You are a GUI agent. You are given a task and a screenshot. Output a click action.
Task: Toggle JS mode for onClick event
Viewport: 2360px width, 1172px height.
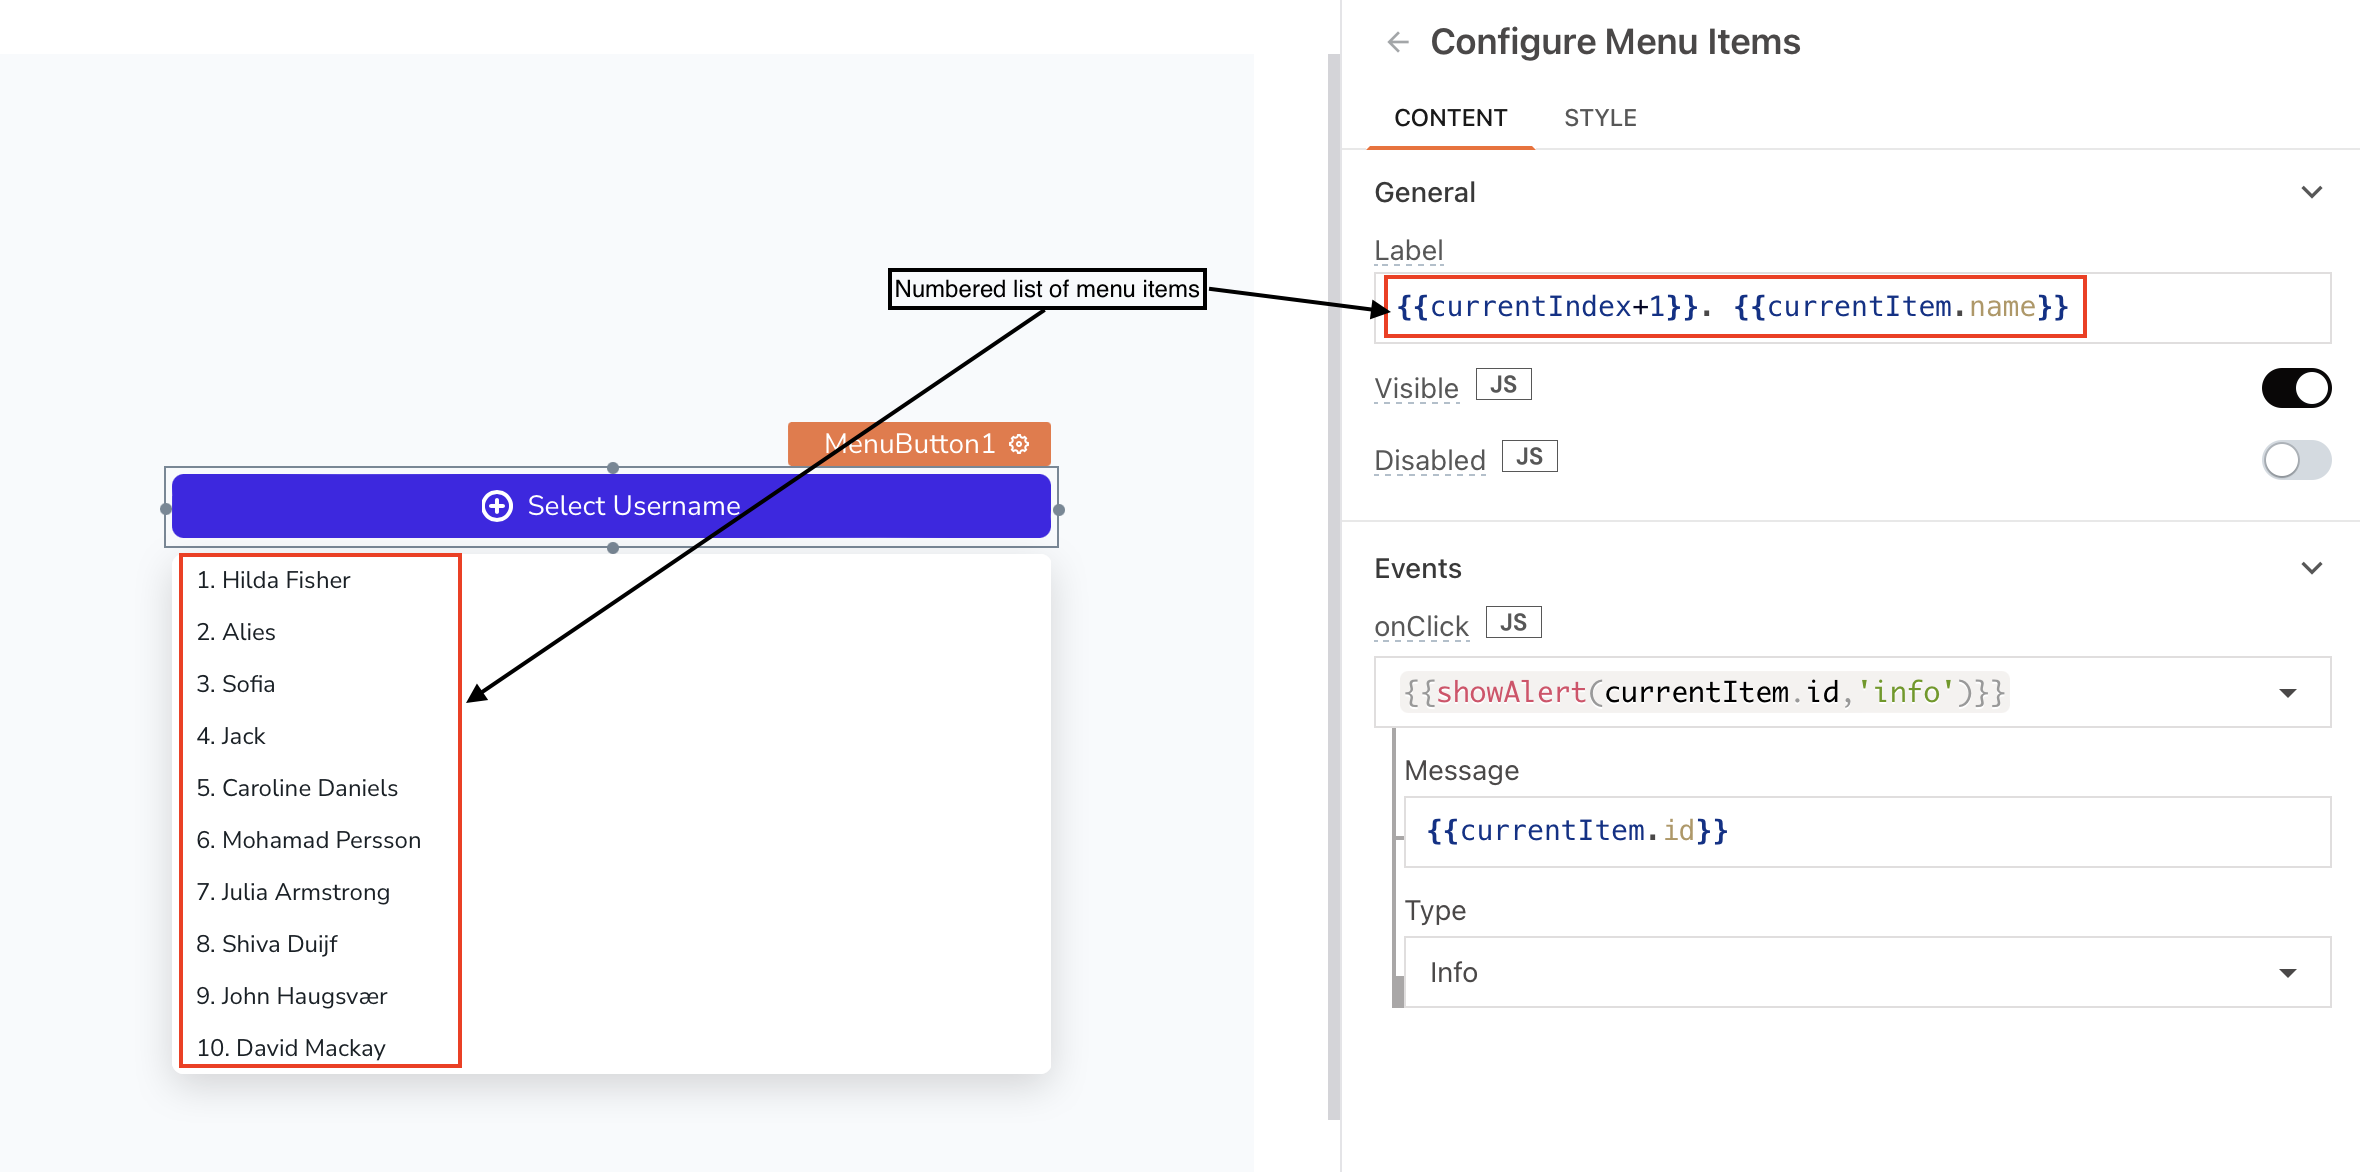coord(1513,623)
